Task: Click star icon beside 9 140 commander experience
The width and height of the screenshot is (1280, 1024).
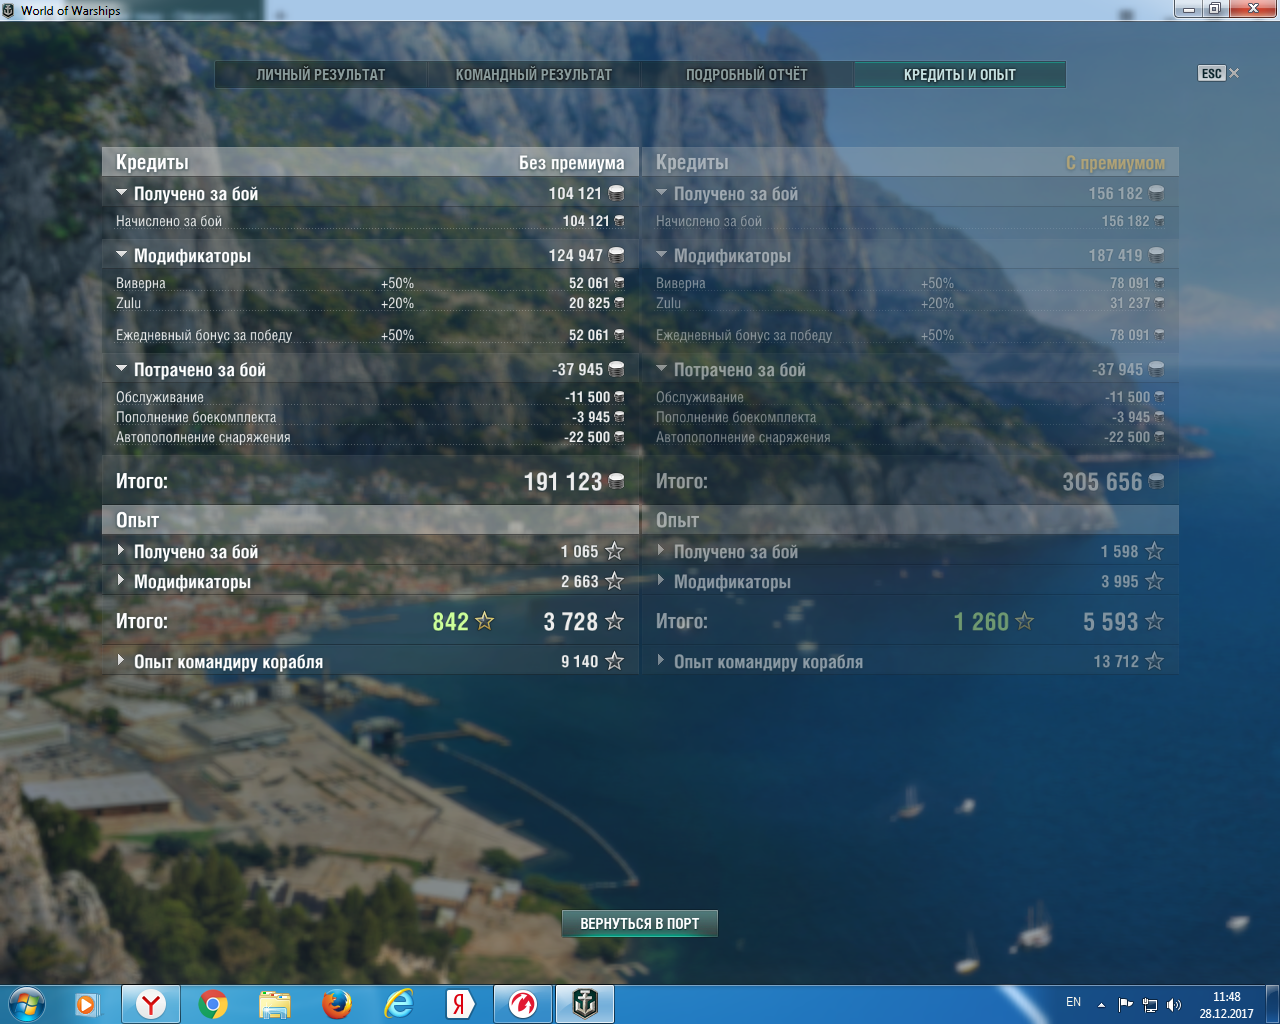Action: click(615, 661)
